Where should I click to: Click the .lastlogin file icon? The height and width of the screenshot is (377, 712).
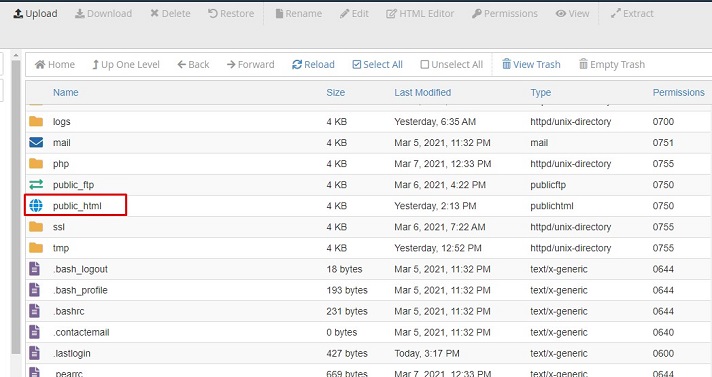pyautogui.click(x=35, y=353)
